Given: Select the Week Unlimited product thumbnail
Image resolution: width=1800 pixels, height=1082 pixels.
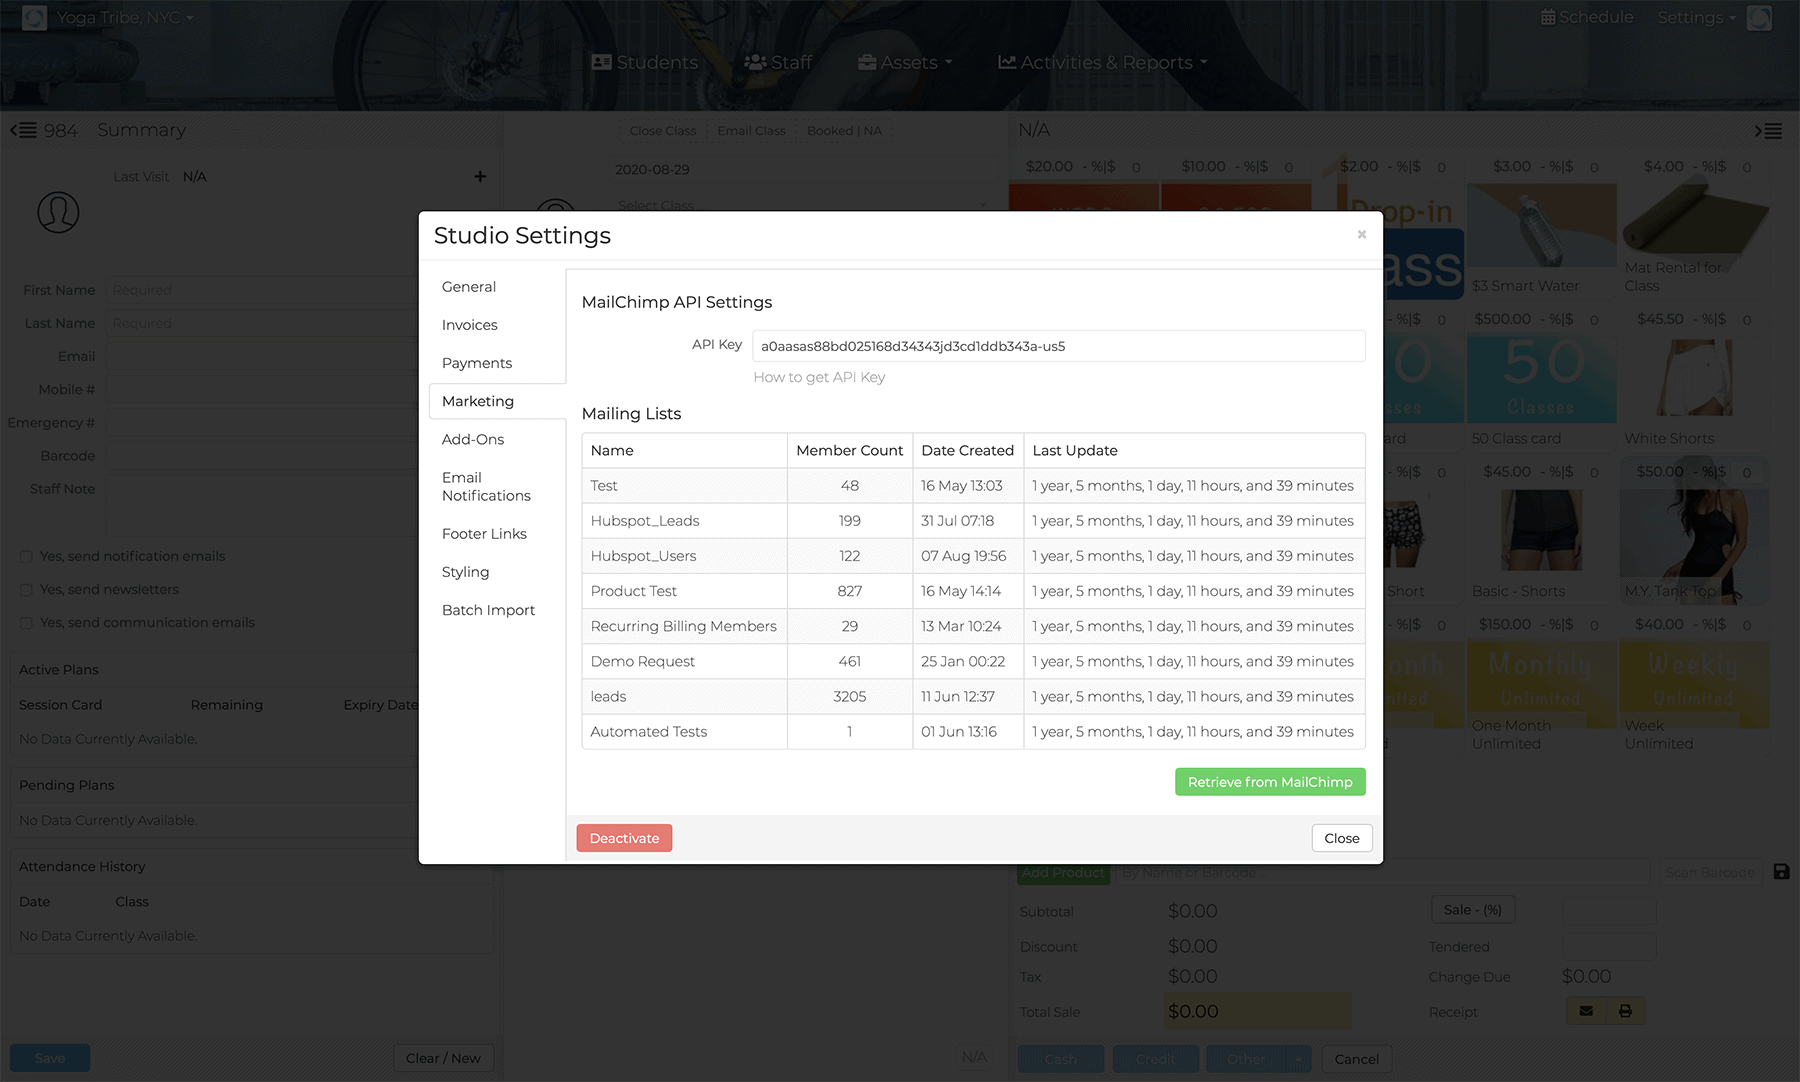Looking at the screenshot, I should click(1695, 684).
